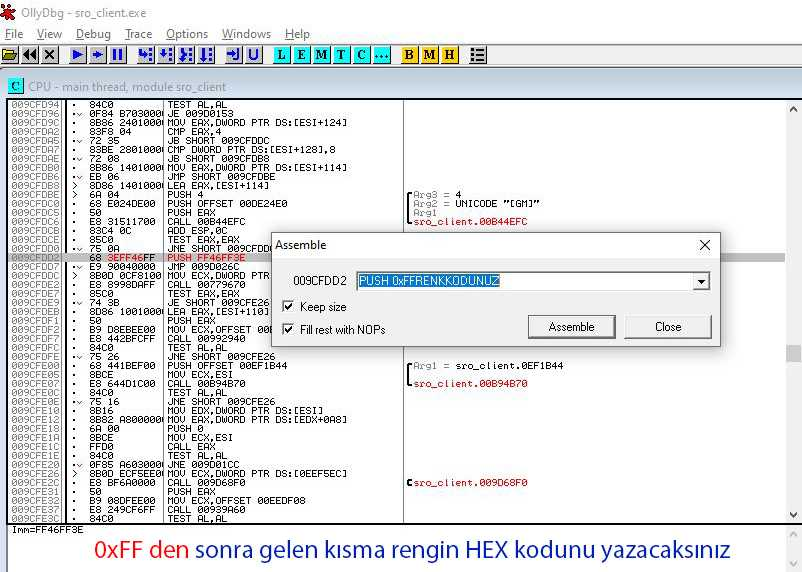
Task: Toggle Fill rest with NOPs checkbox
Action: 288,329
